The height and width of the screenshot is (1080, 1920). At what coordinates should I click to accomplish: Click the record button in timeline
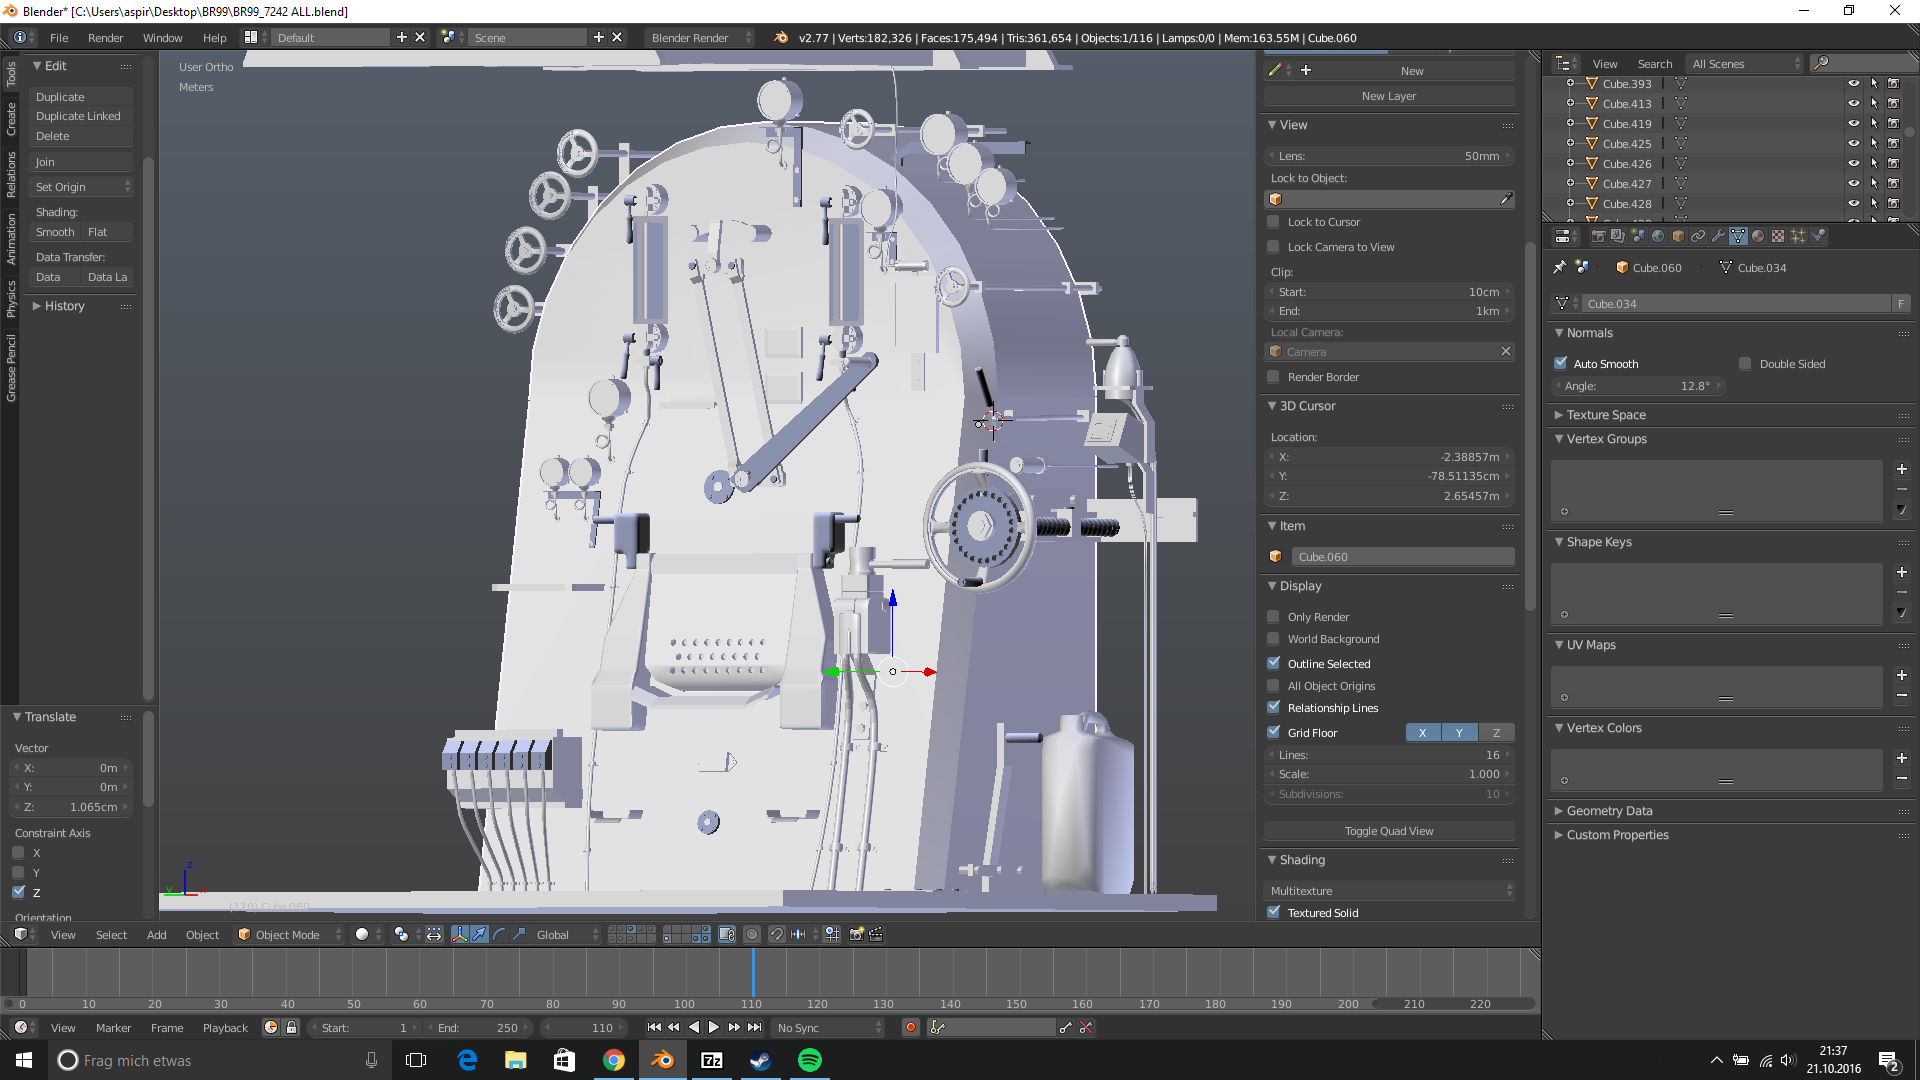[x=910, y=1027]
